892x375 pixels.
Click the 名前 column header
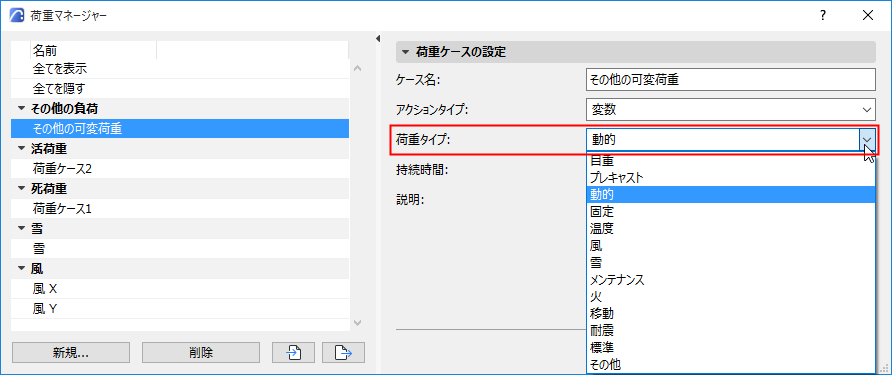pyautogui.click(x=93, y=50)
